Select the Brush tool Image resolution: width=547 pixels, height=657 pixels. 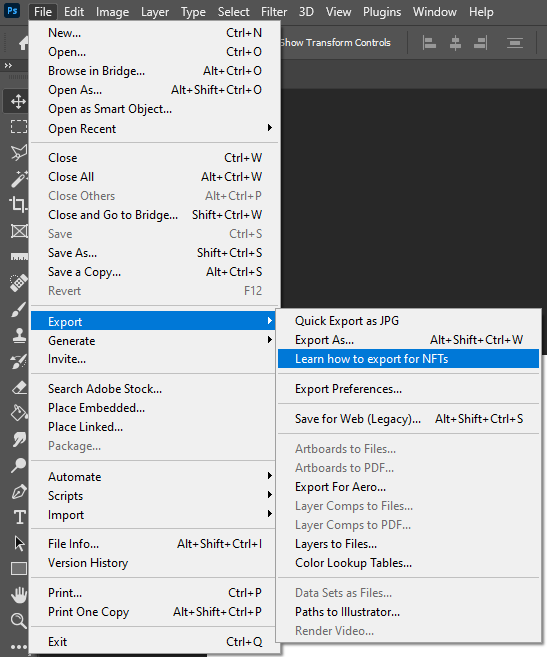pos(18,310)
